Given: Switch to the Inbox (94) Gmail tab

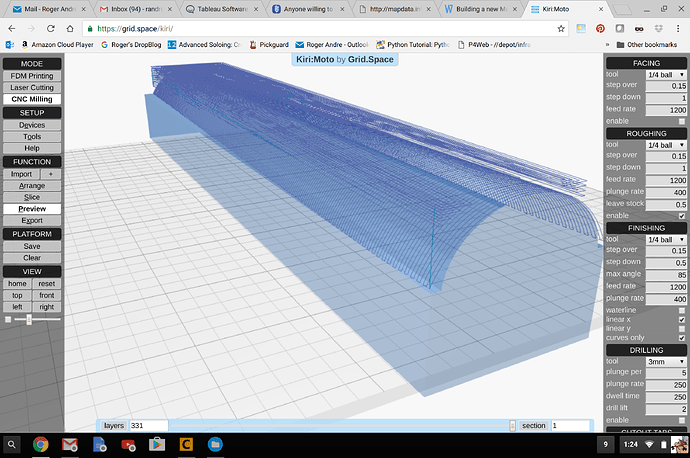Looking at the screenshot, I should point(134,9).
